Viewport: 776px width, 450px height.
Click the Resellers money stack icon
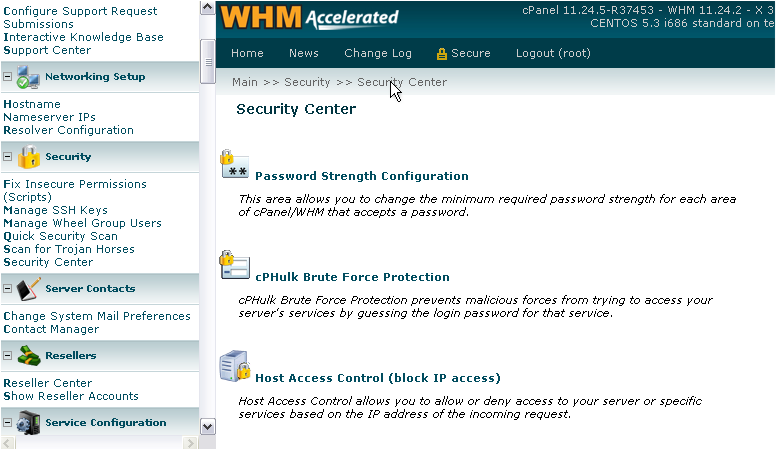29,356
